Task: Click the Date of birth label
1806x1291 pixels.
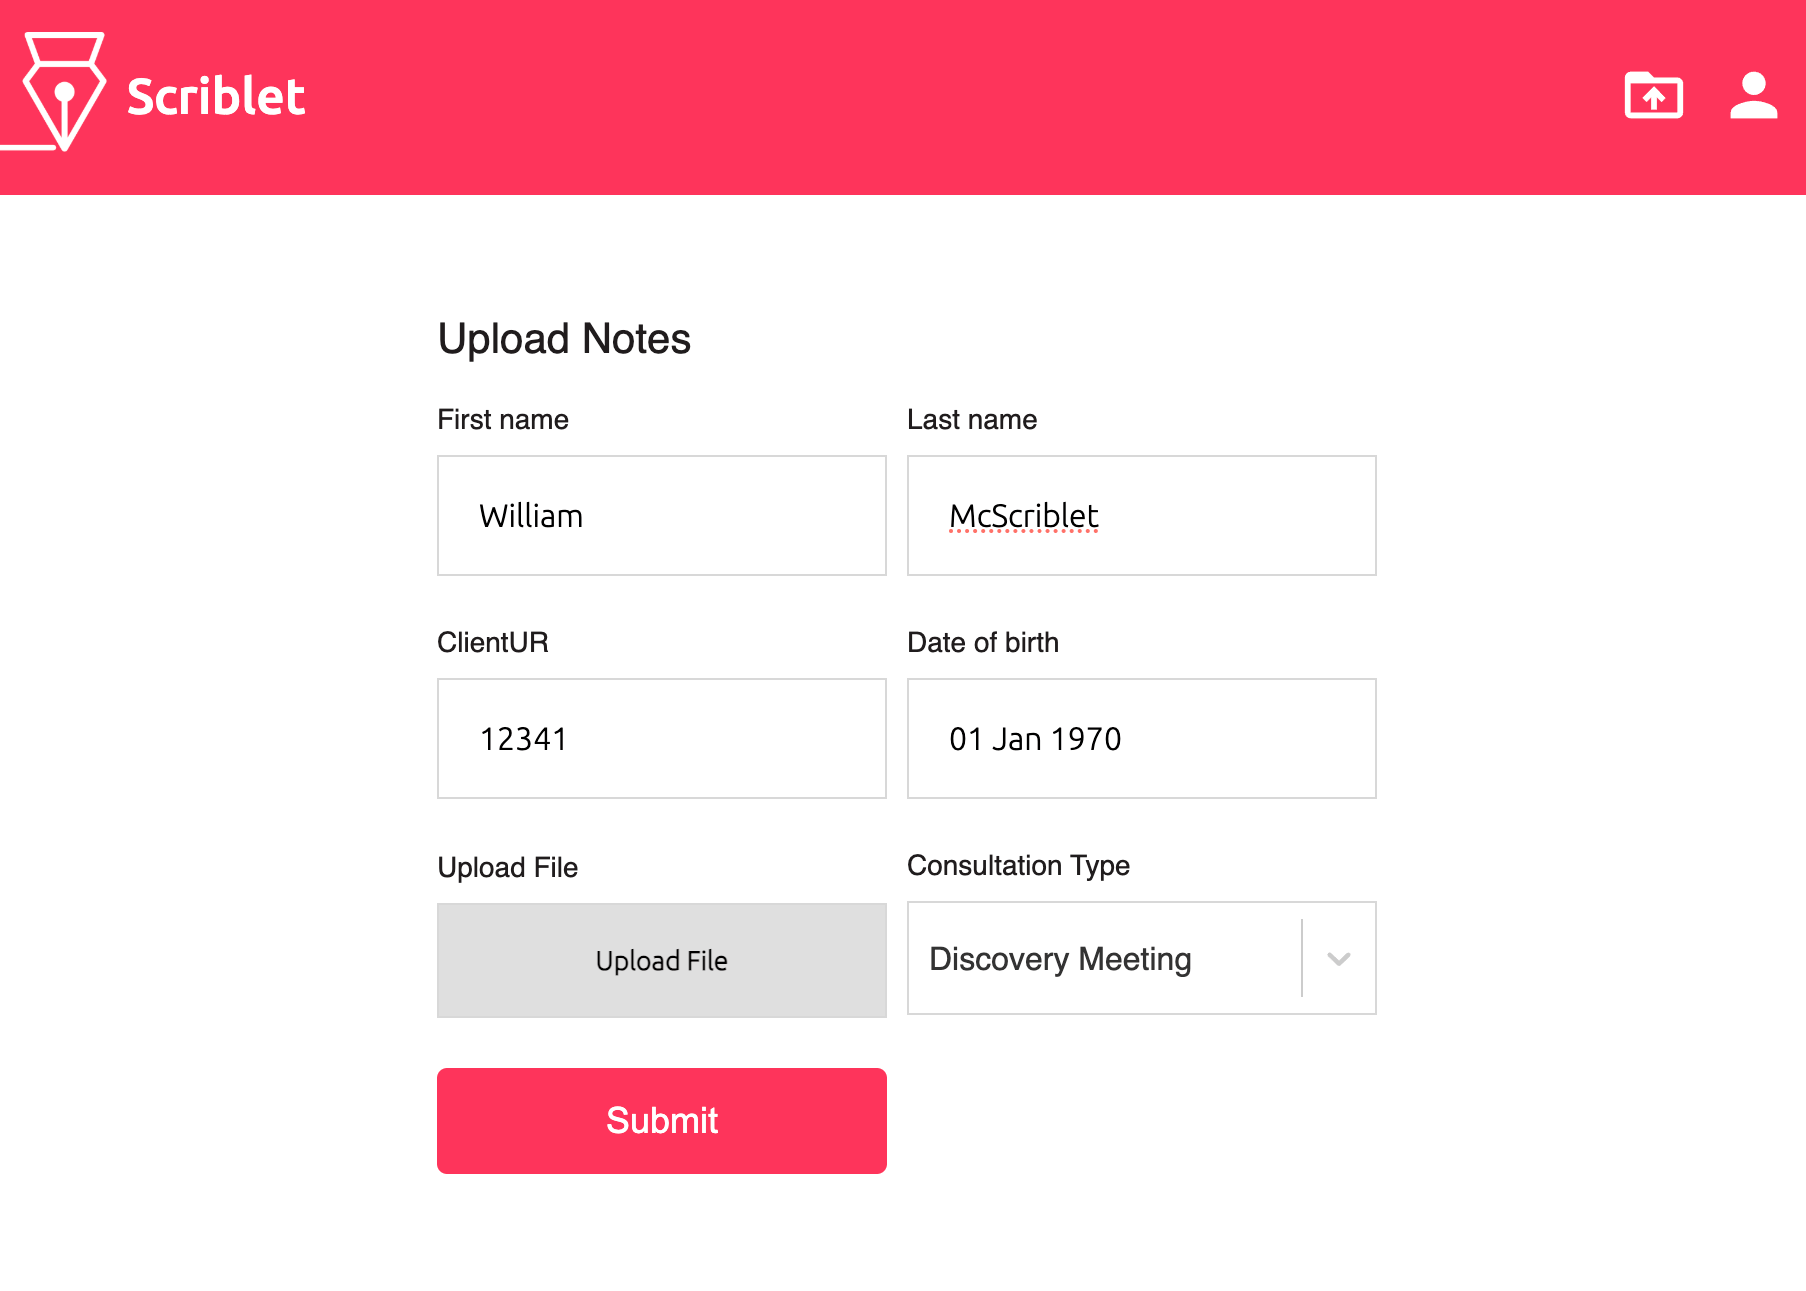Action: tap(983, 642)
